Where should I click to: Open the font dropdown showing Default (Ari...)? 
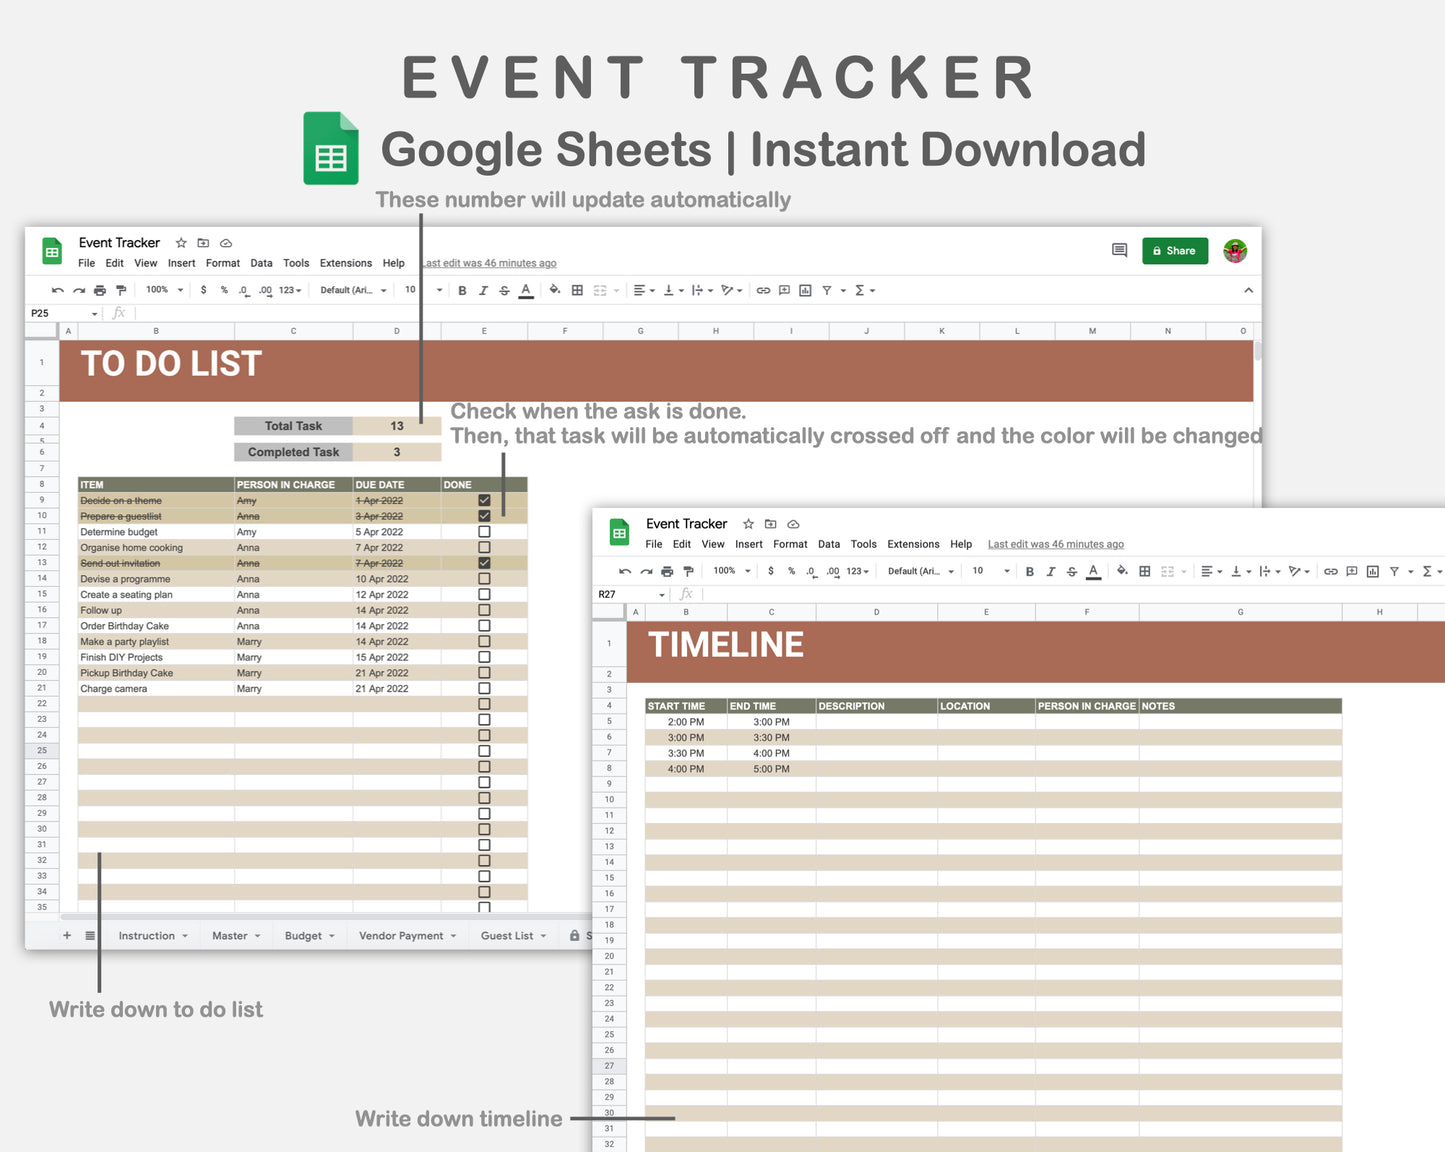(352, 289)
